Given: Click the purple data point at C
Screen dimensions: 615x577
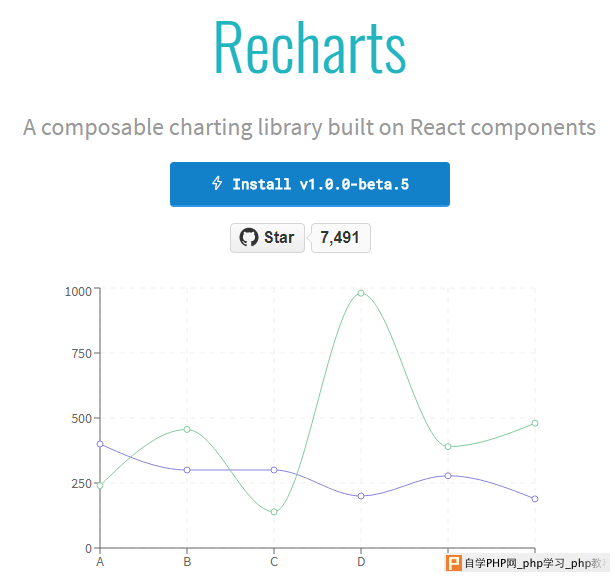Looking at the screenshot, I should tap(274, 470).
